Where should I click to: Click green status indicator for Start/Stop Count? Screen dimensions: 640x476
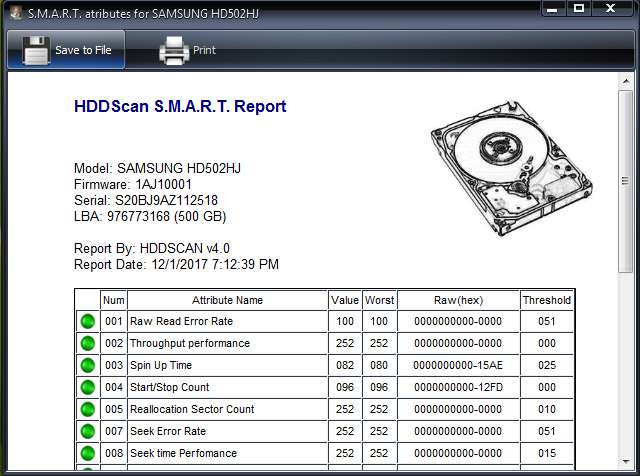(x=87, y=387)
